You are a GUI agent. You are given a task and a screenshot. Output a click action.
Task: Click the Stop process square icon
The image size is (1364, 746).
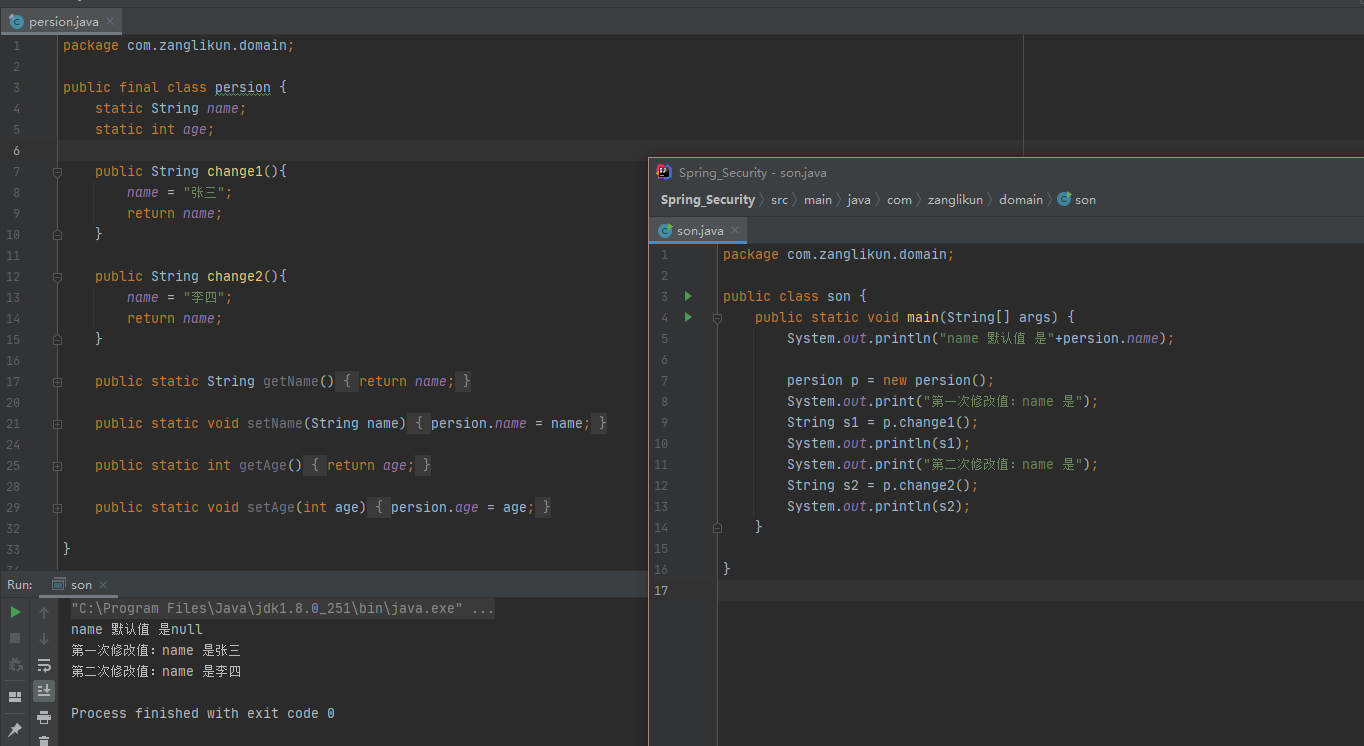pyautogui.click(x=15, y=638)
